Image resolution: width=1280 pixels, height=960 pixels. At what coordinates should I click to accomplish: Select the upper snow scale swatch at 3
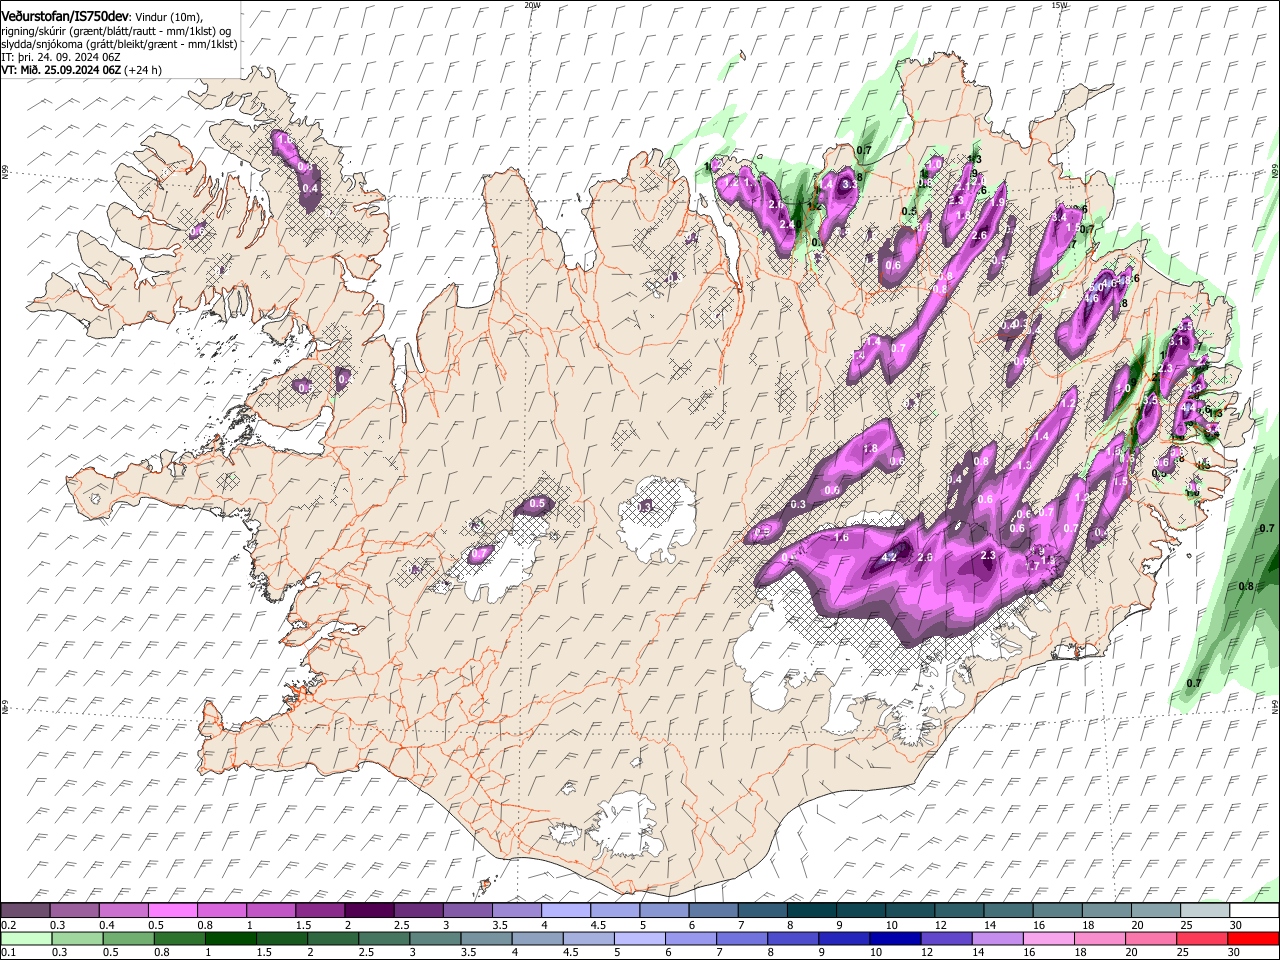click(x=467, y=910)
